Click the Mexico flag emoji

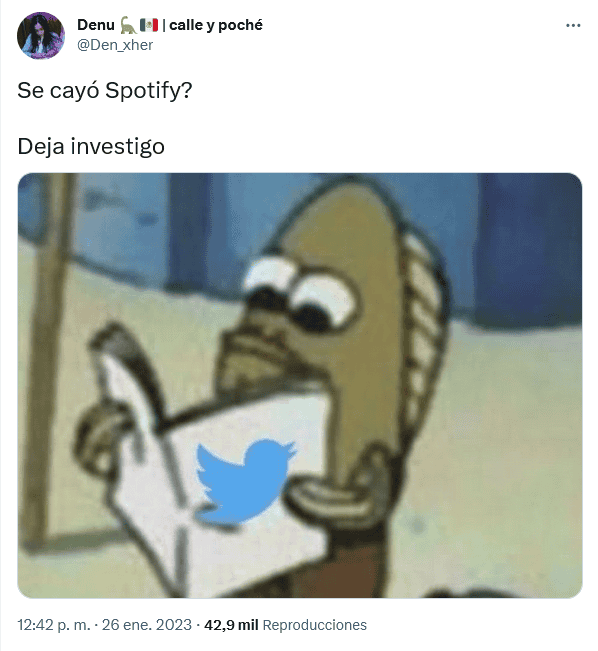[149, 25]
